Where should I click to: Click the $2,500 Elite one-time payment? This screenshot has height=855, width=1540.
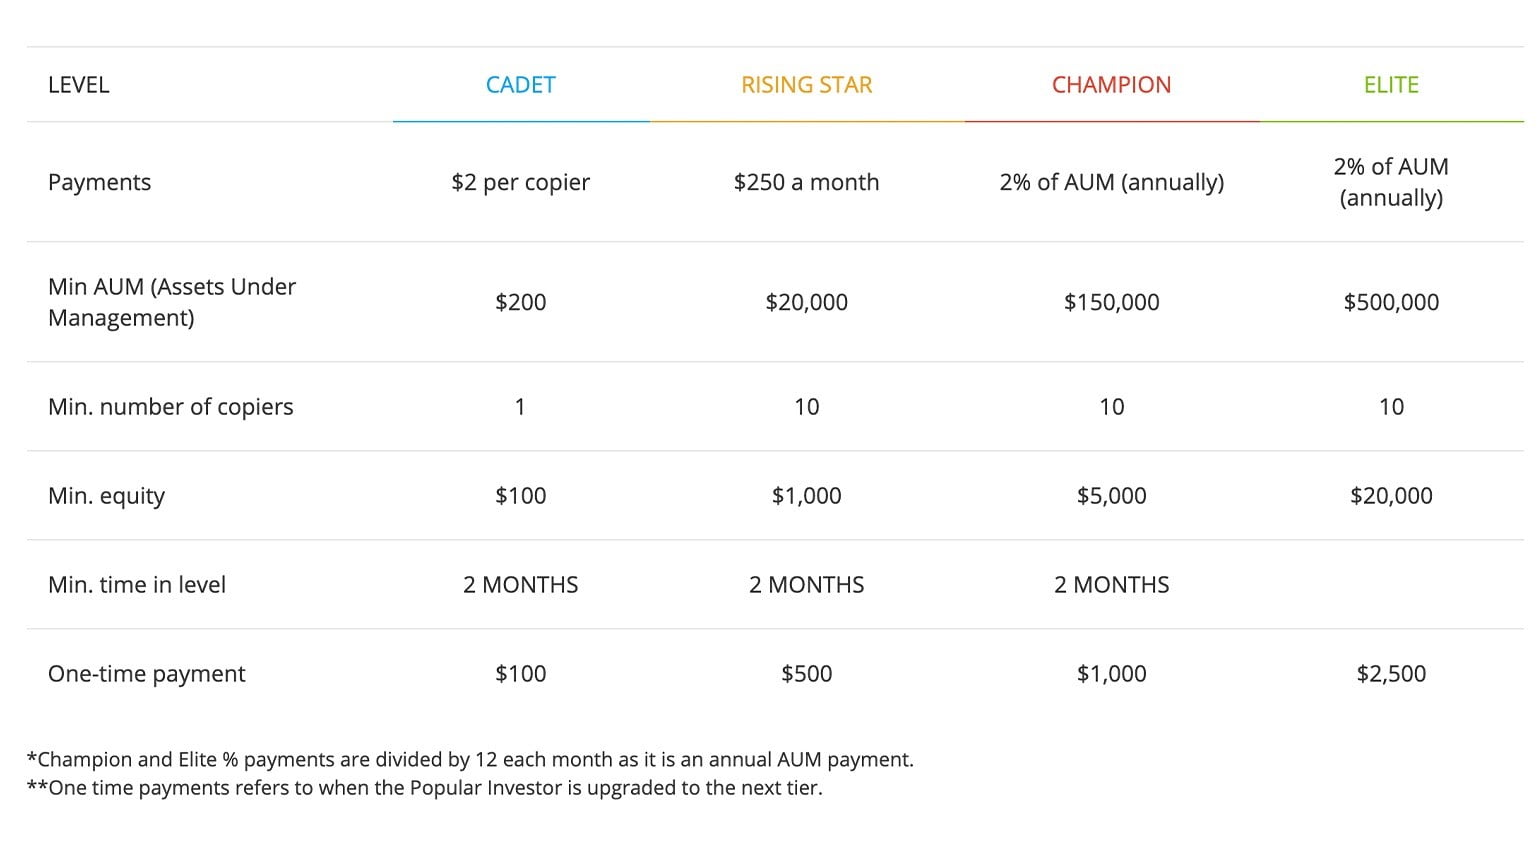(x=1391, y=674)
